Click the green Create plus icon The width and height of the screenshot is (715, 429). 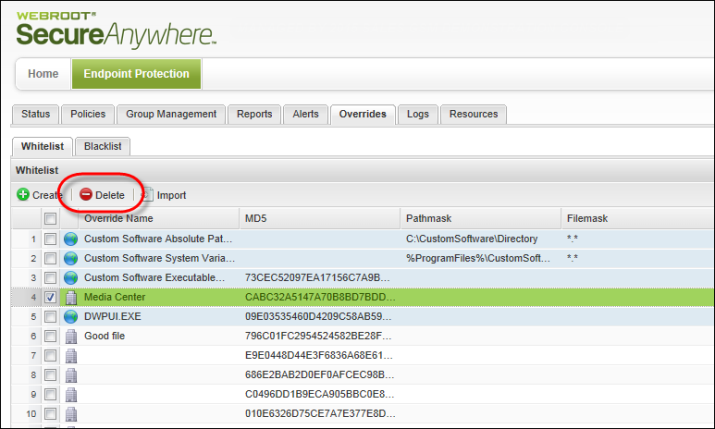pos(23,195)
